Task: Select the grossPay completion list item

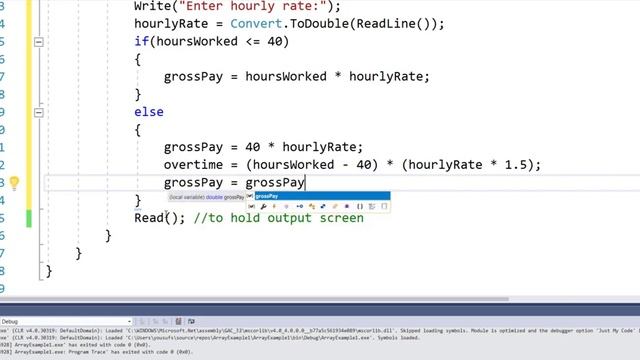Action: tap(322, 196)
